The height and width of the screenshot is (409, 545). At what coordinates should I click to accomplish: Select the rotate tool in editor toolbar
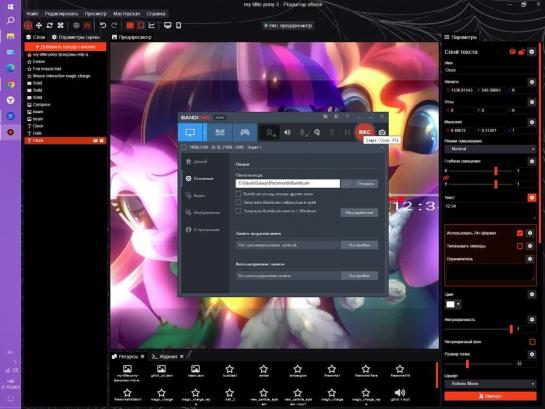(x=50, y=25)
